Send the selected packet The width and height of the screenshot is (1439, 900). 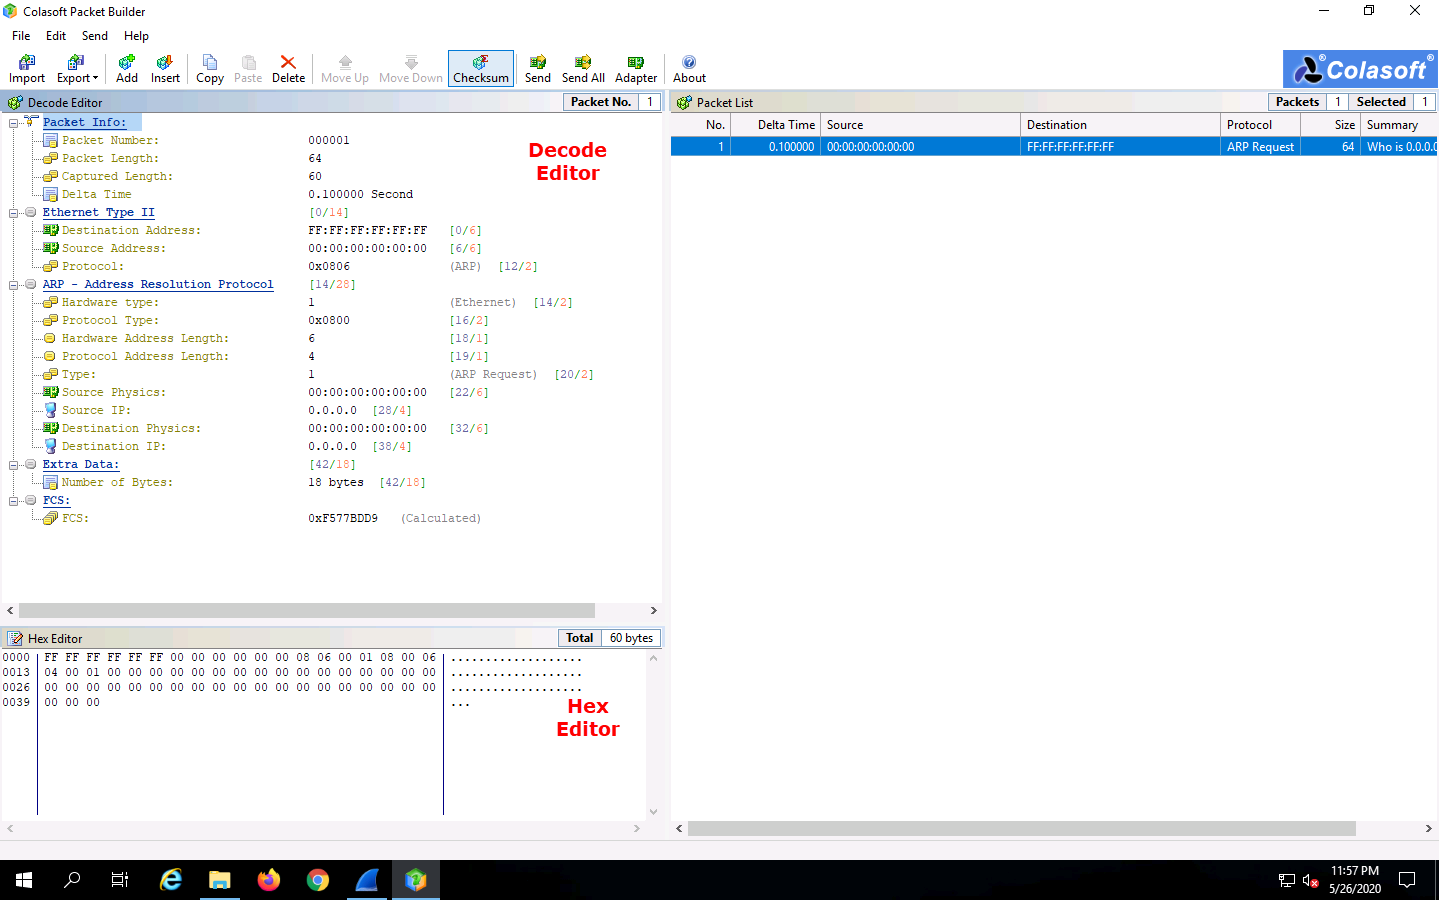coord(538,69)
